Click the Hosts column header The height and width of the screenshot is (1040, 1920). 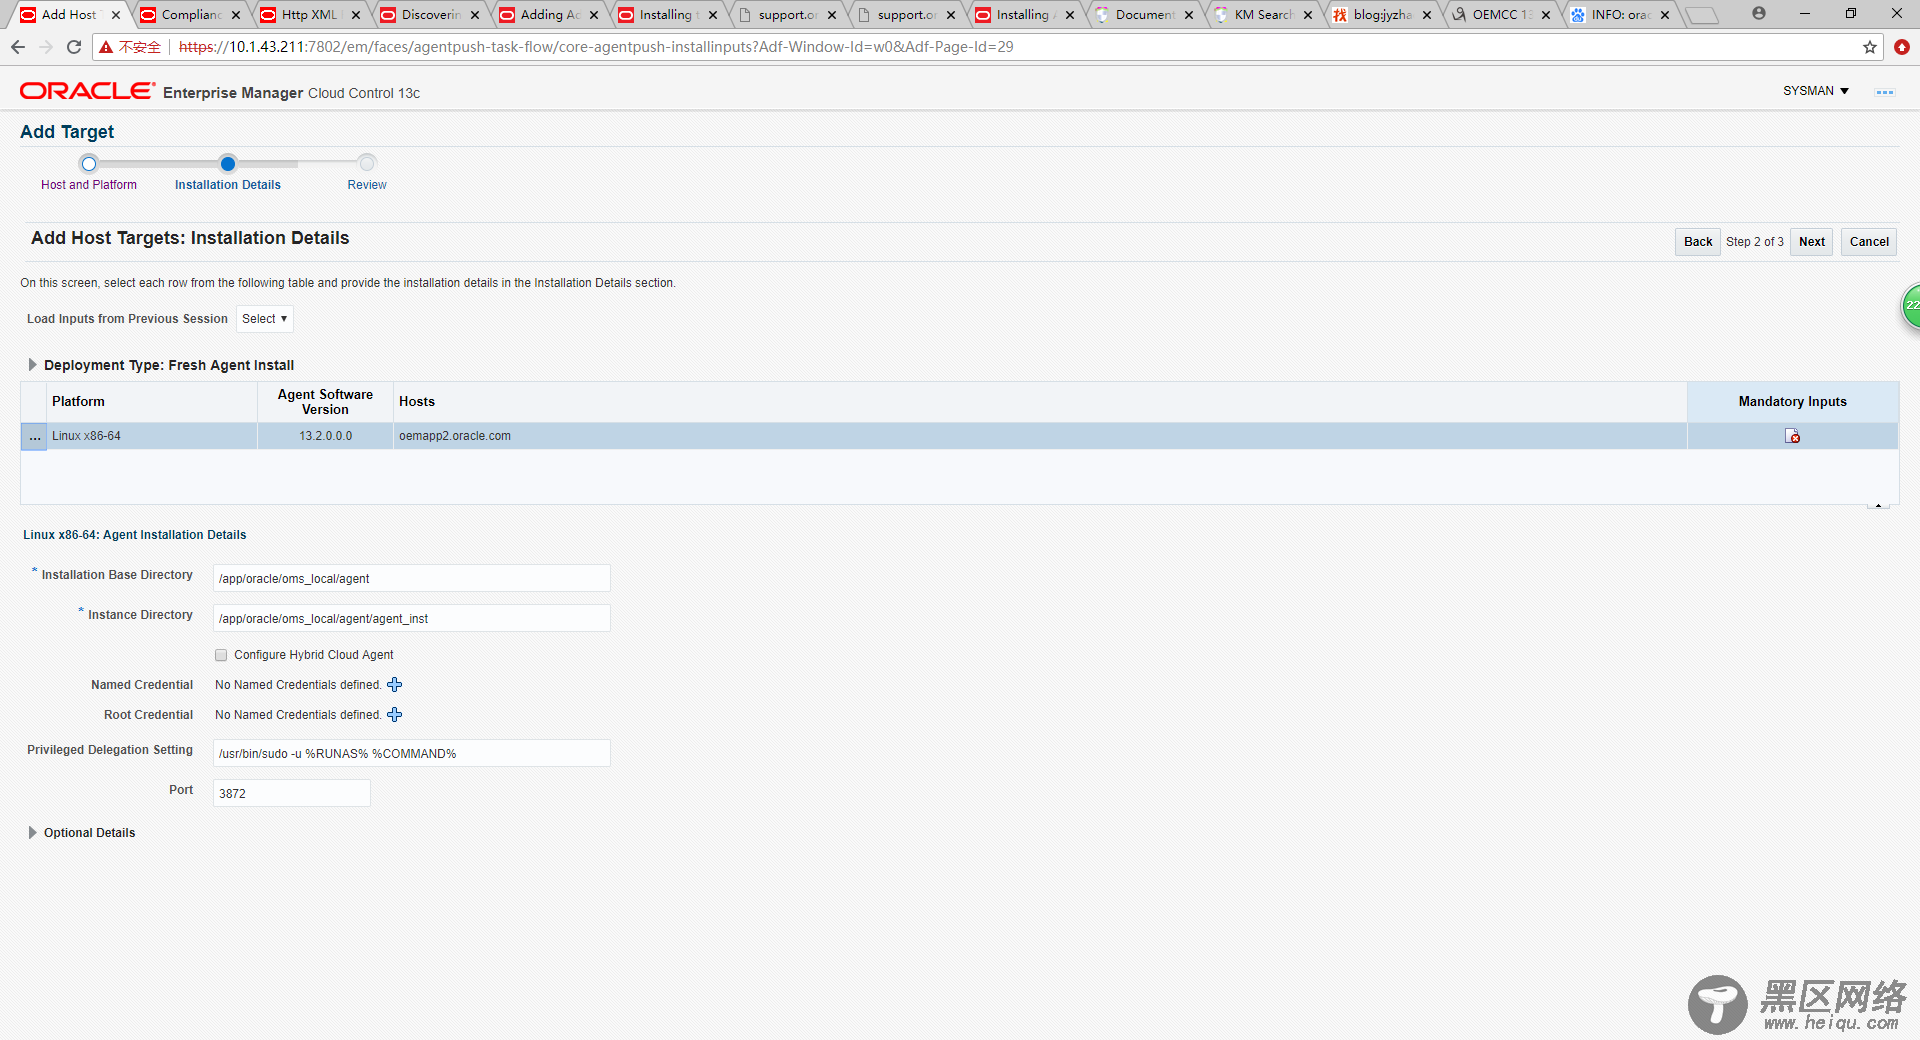click(x=1040, y=402)
